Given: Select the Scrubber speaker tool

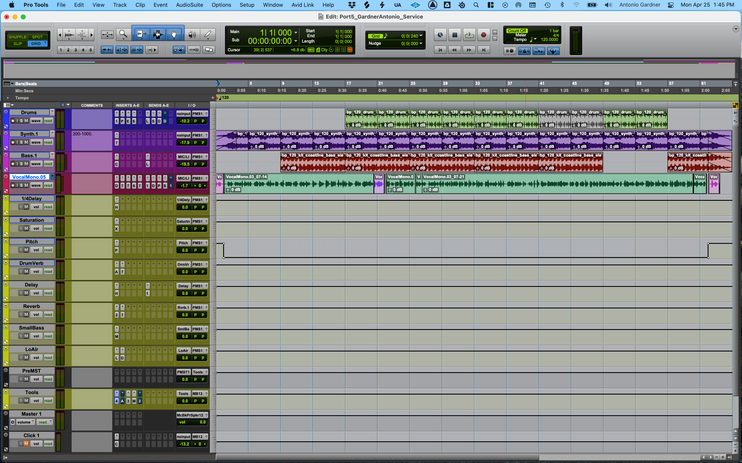Looking at the screenshot, I should click(192, 34).
